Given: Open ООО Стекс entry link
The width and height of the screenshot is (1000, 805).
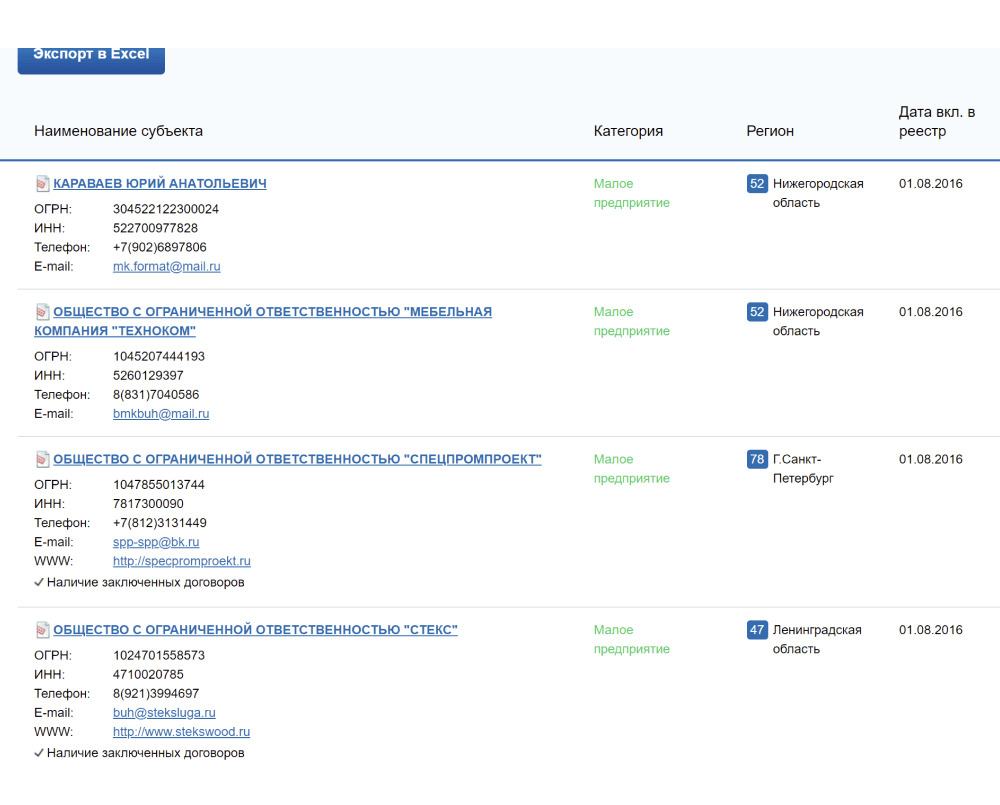Looking at the screenshot, I should (x=255, y=631).
